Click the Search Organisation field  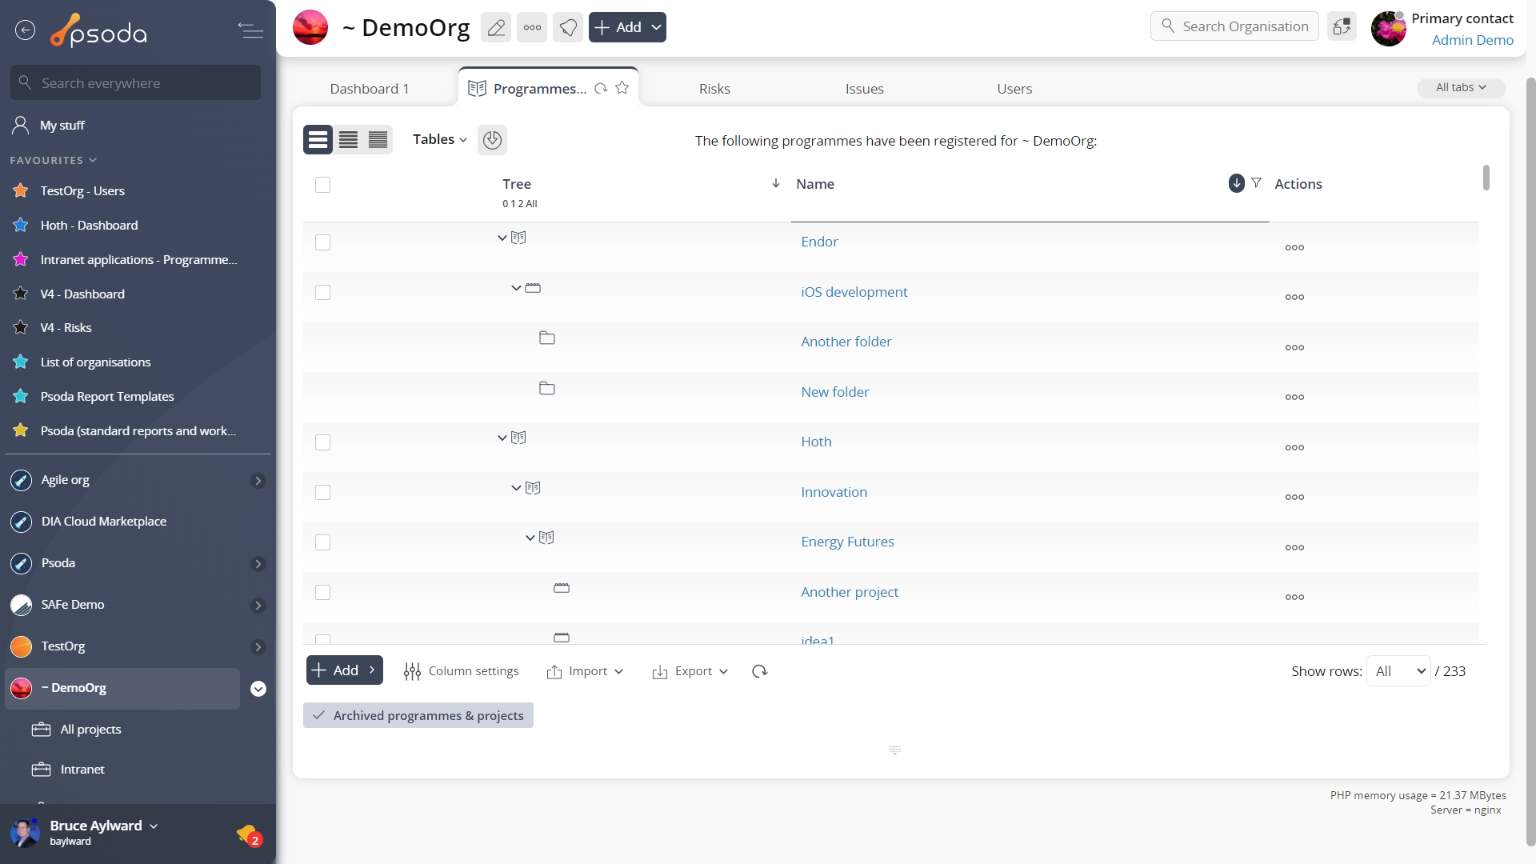point(1235,27)
